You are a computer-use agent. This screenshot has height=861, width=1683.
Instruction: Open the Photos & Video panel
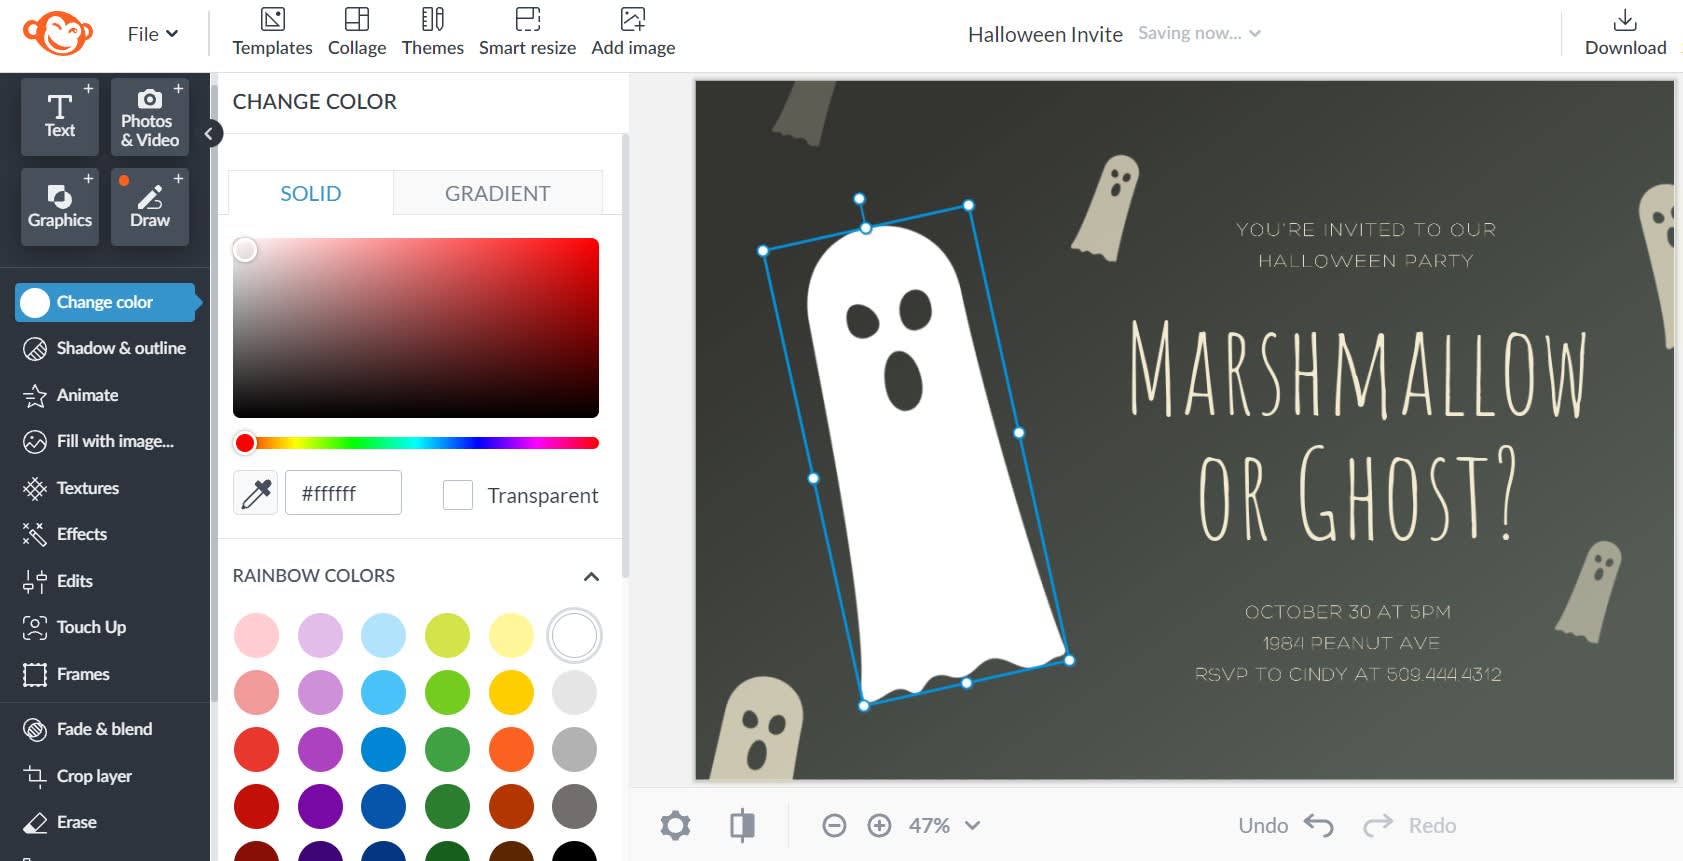[x=150, y=116]
